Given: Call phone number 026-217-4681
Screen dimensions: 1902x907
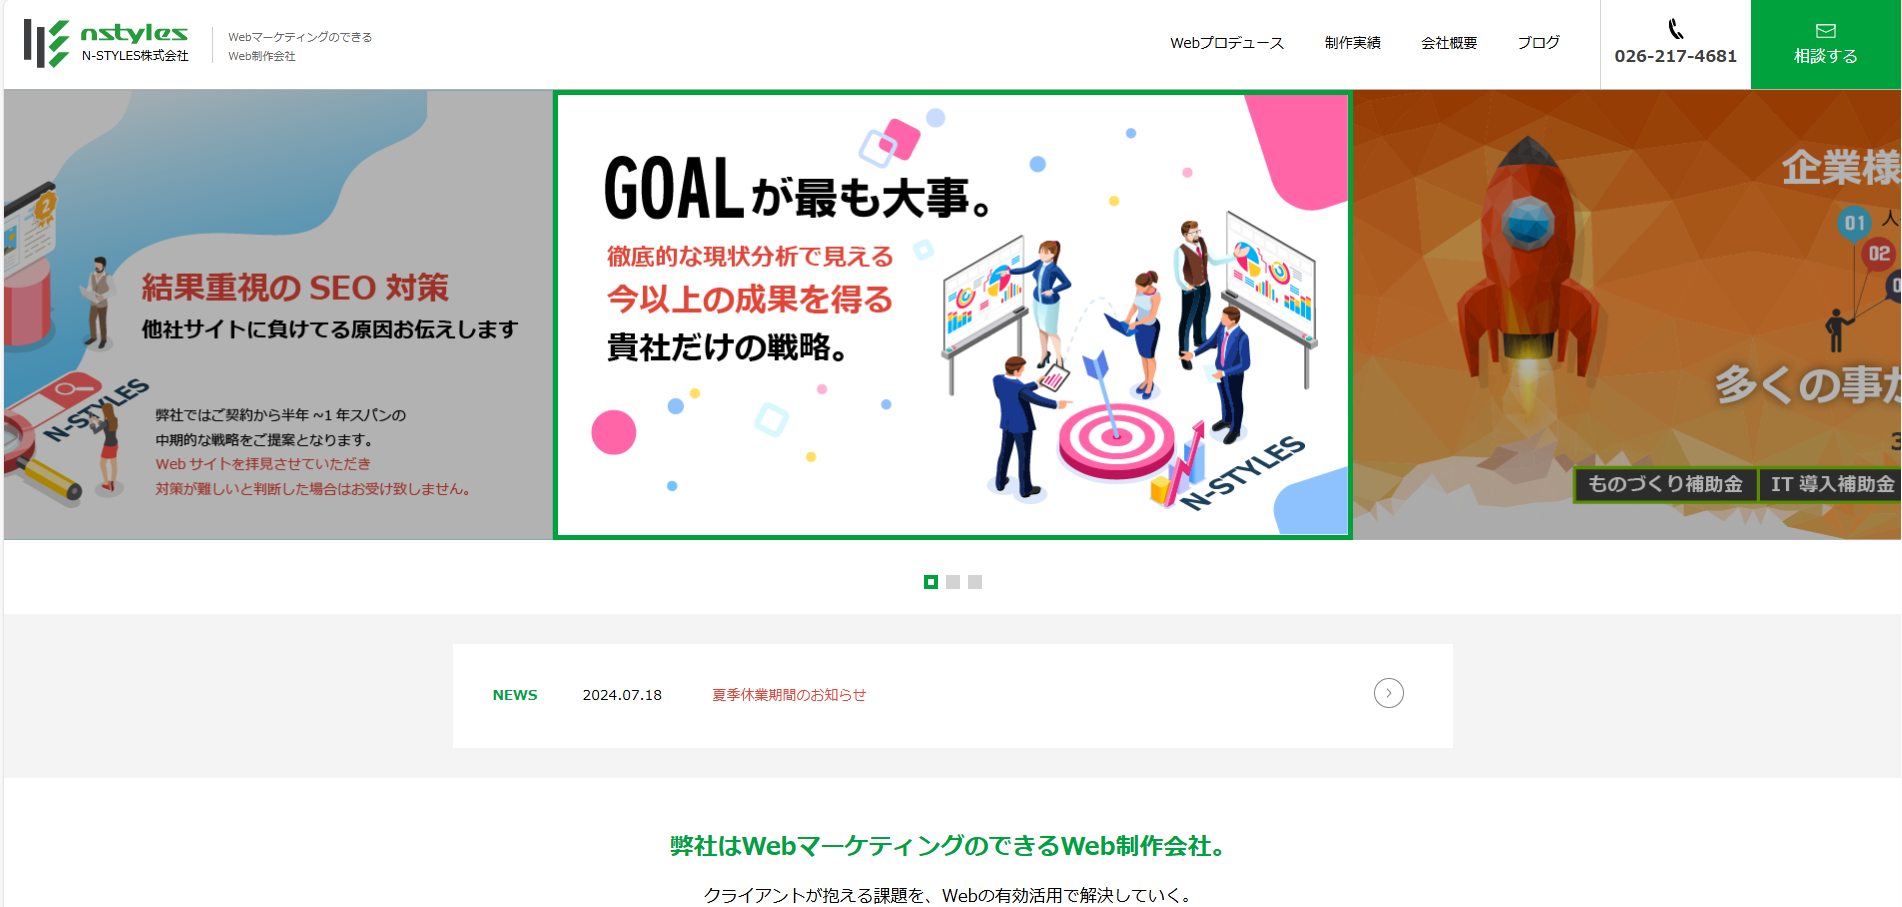Looking at the screenshot, I should 1676,56.
